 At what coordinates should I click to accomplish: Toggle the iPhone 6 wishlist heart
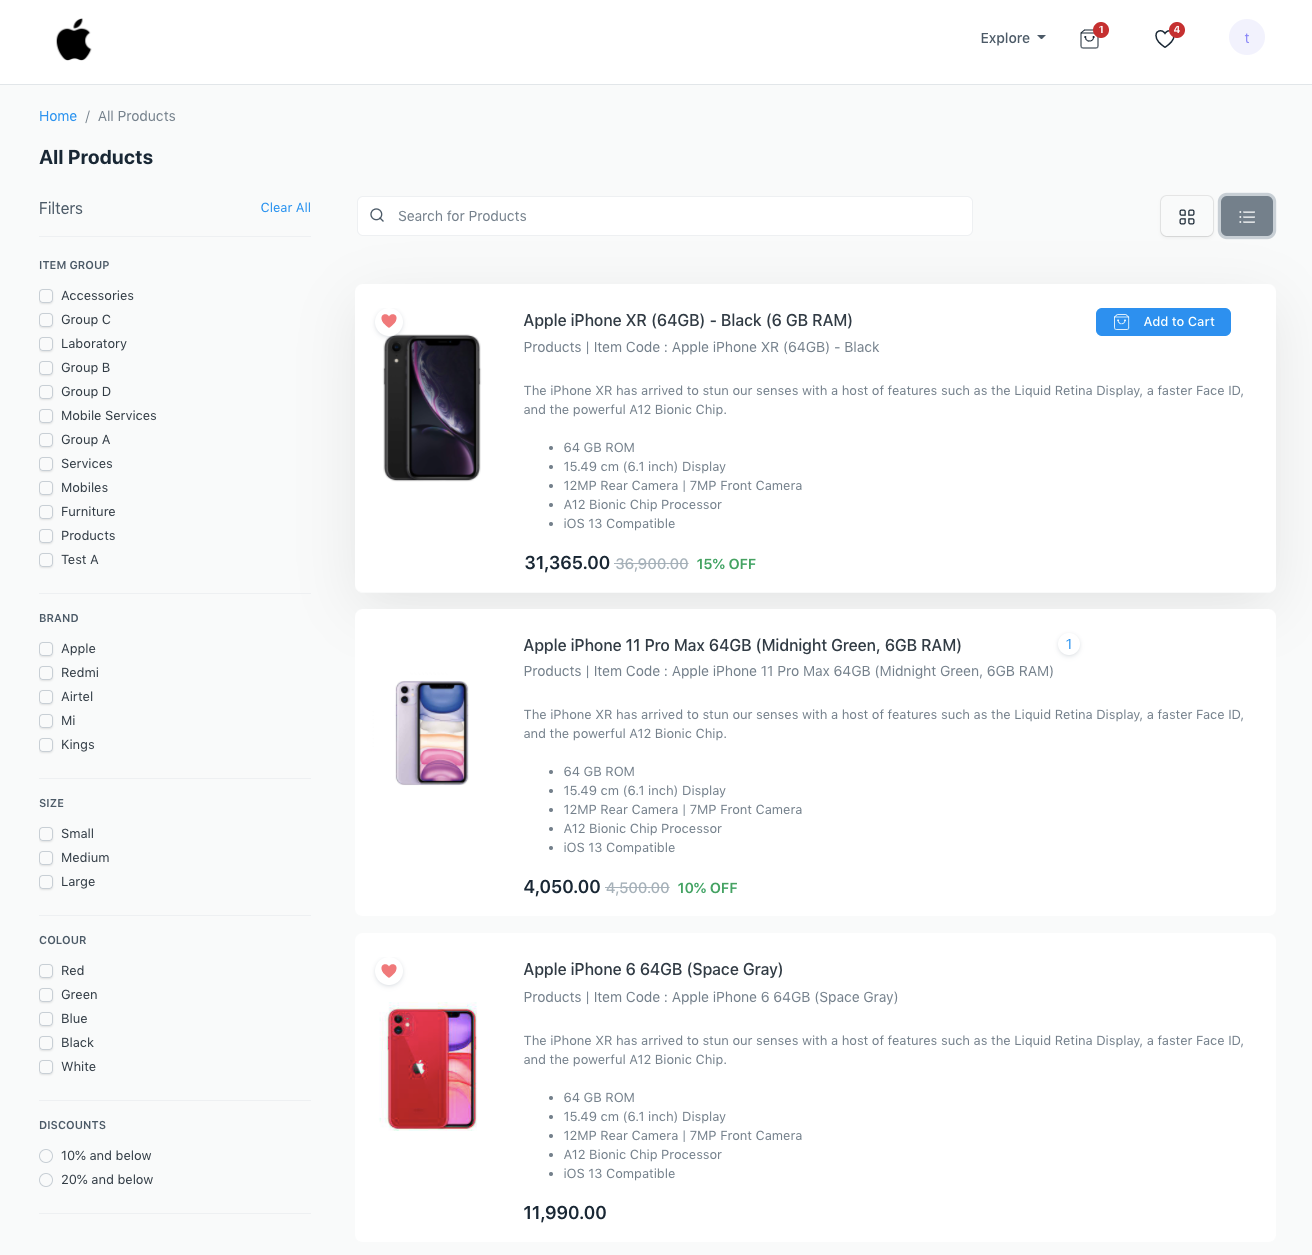389,971
